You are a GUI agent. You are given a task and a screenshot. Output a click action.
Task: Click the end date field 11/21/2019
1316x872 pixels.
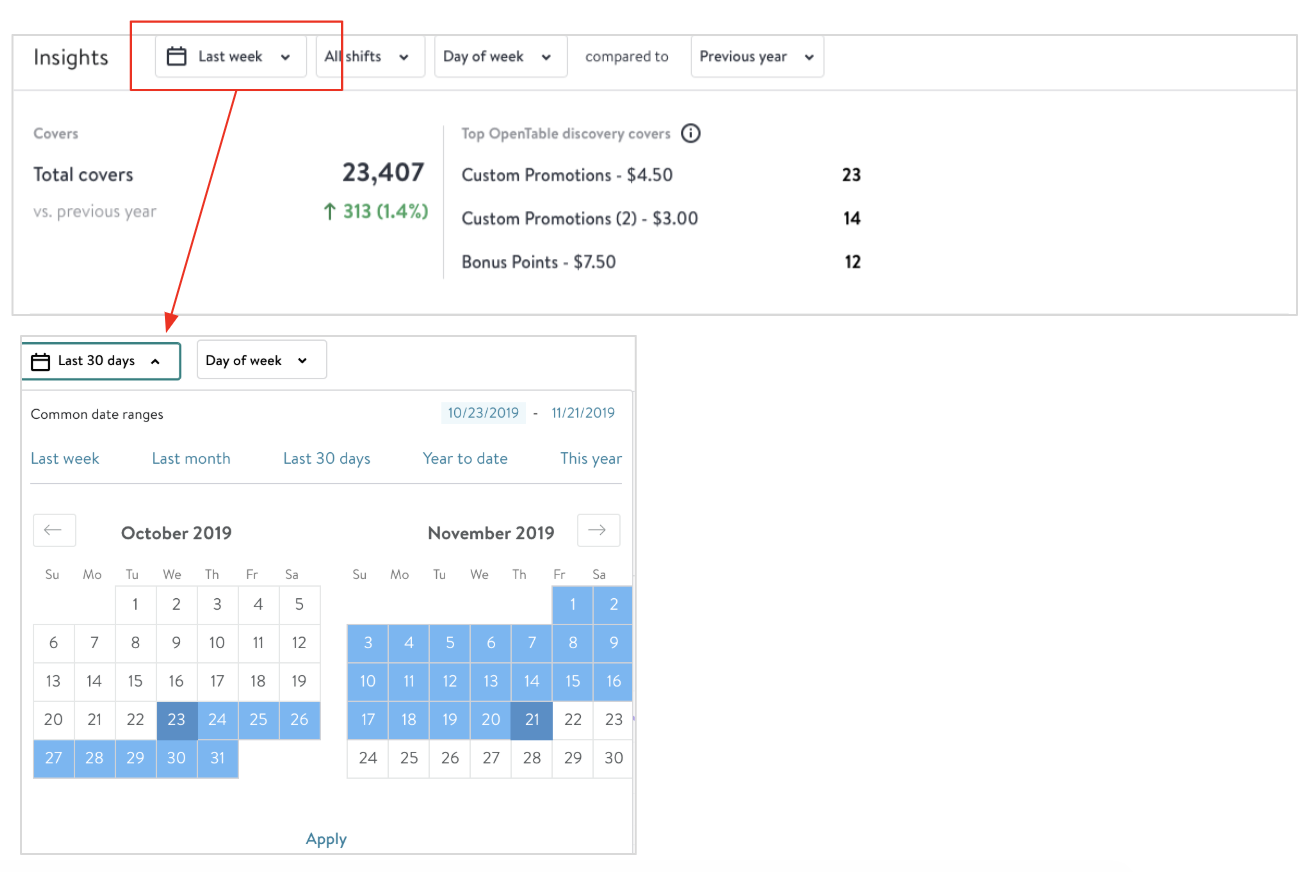(583, 413)
